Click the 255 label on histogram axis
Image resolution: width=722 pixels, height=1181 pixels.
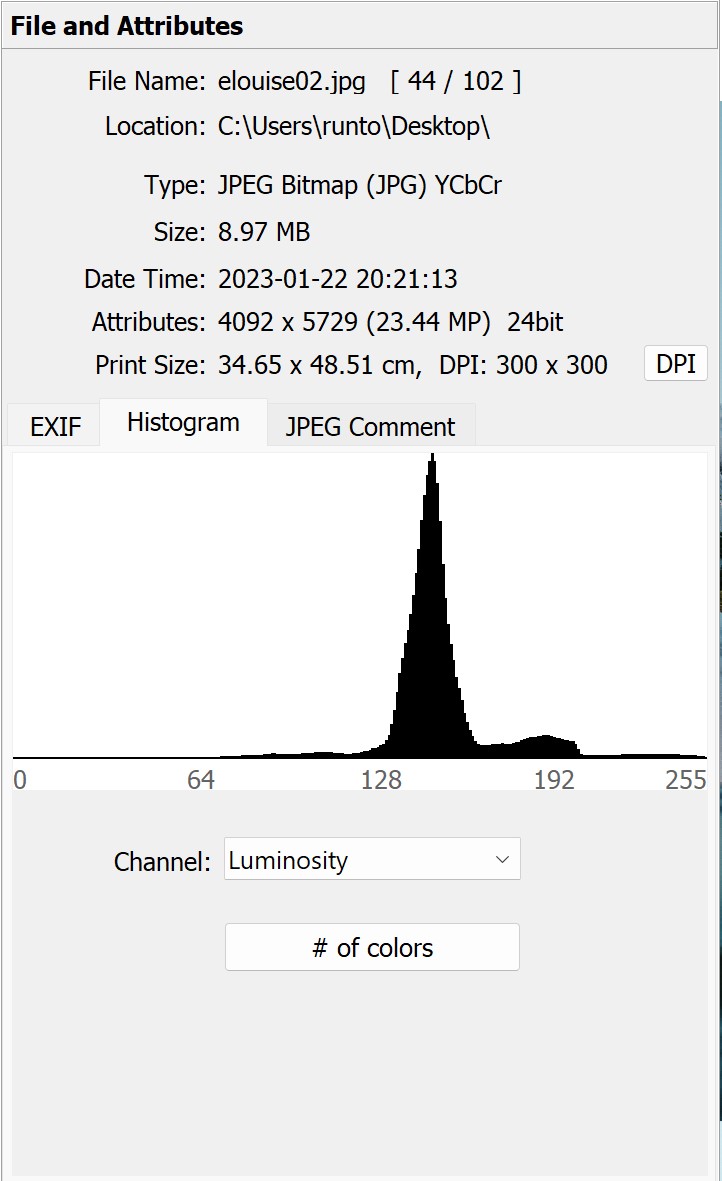(x=686, y=780)
